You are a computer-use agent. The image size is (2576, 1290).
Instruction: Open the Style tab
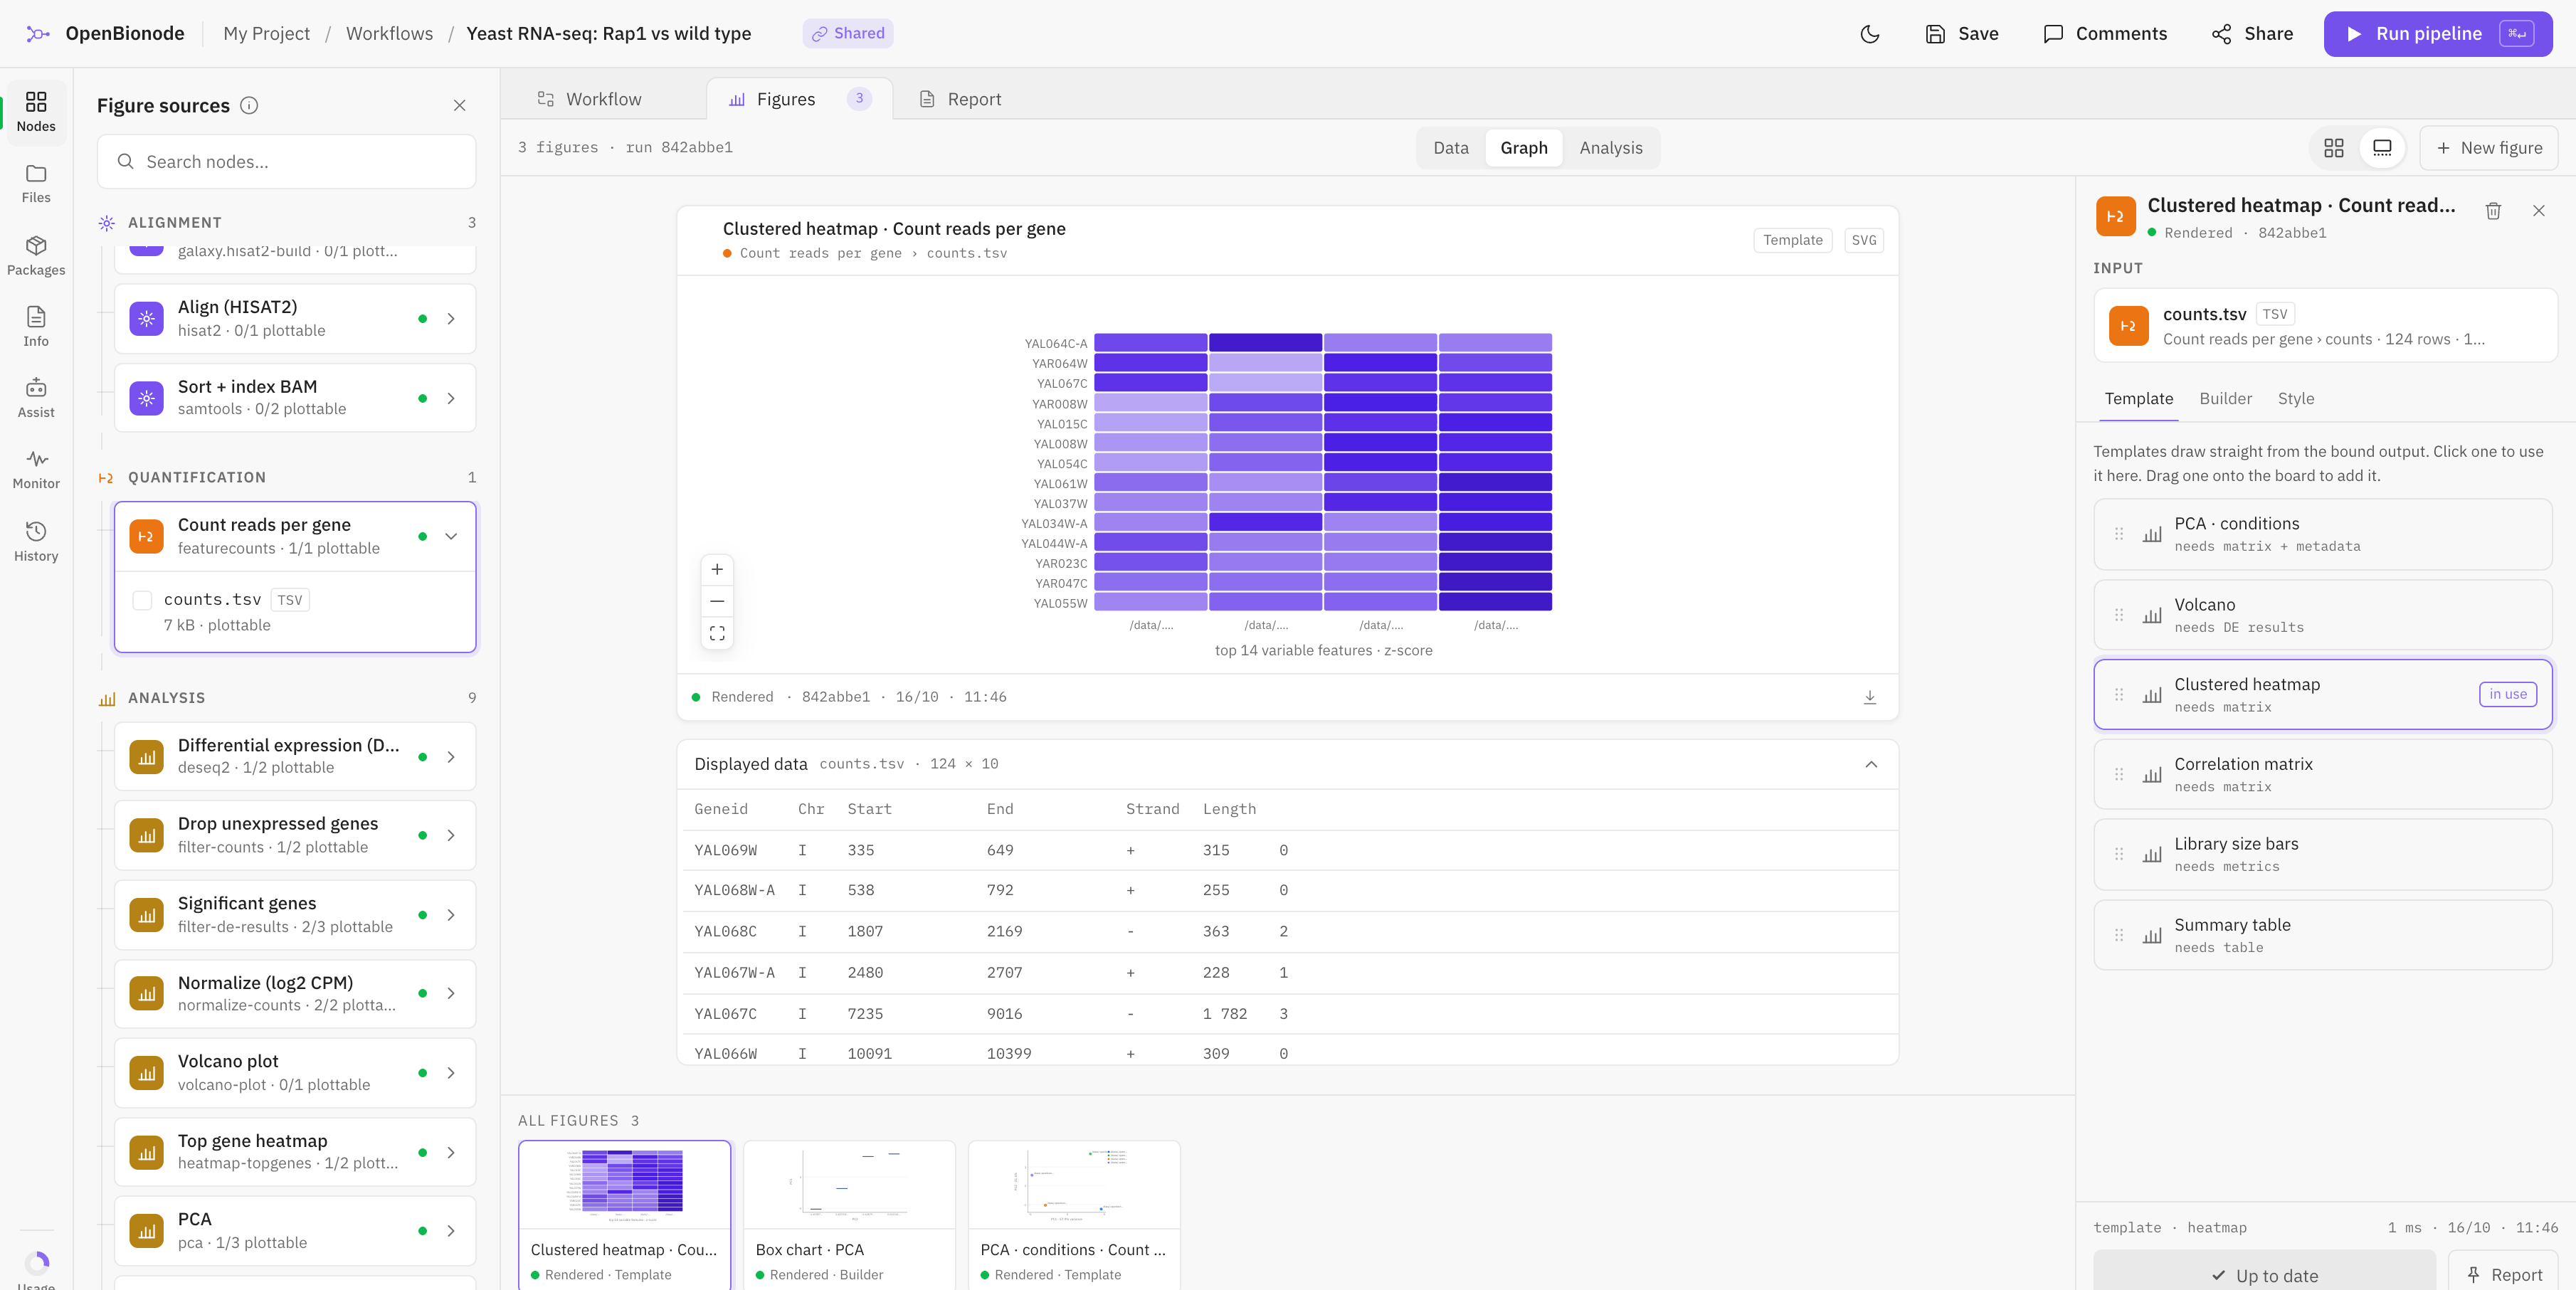(x=2295, y=398)
